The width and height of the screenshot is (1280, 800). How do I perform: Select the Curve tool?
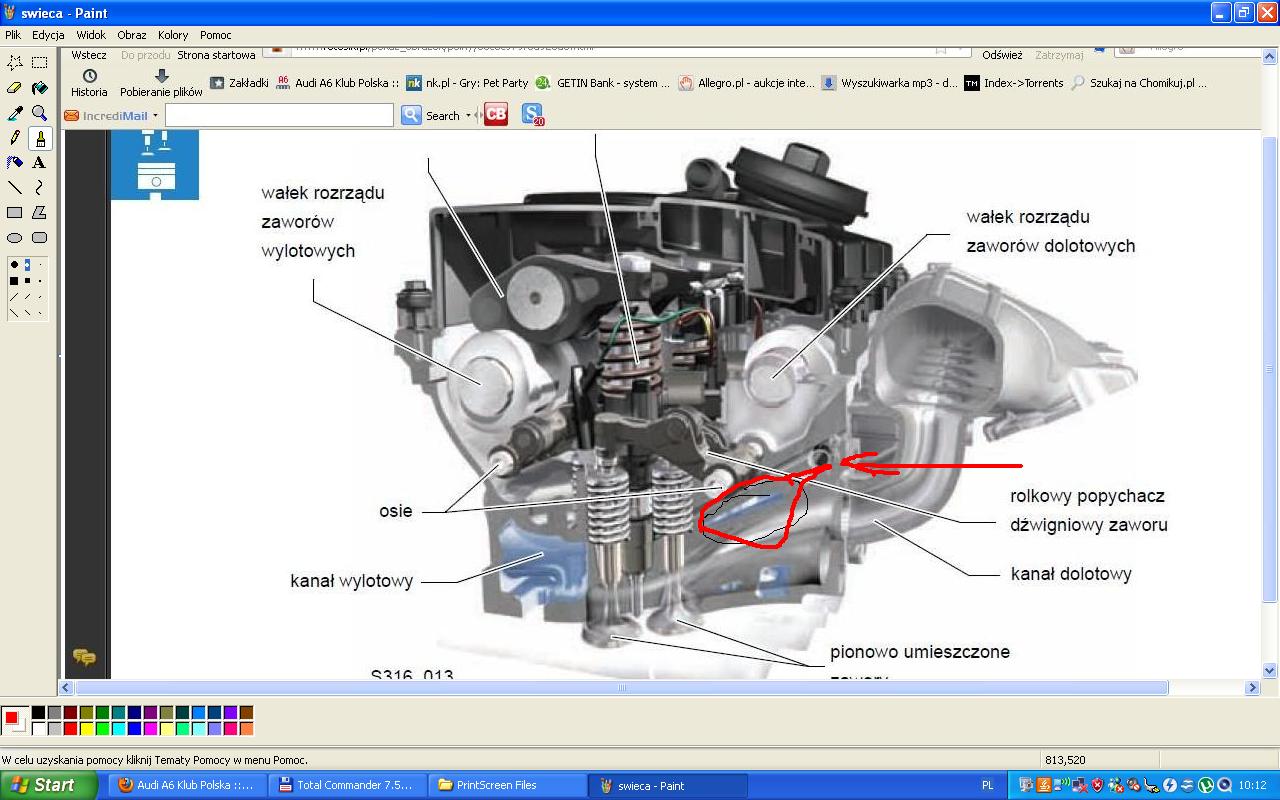tap(40, 188)
